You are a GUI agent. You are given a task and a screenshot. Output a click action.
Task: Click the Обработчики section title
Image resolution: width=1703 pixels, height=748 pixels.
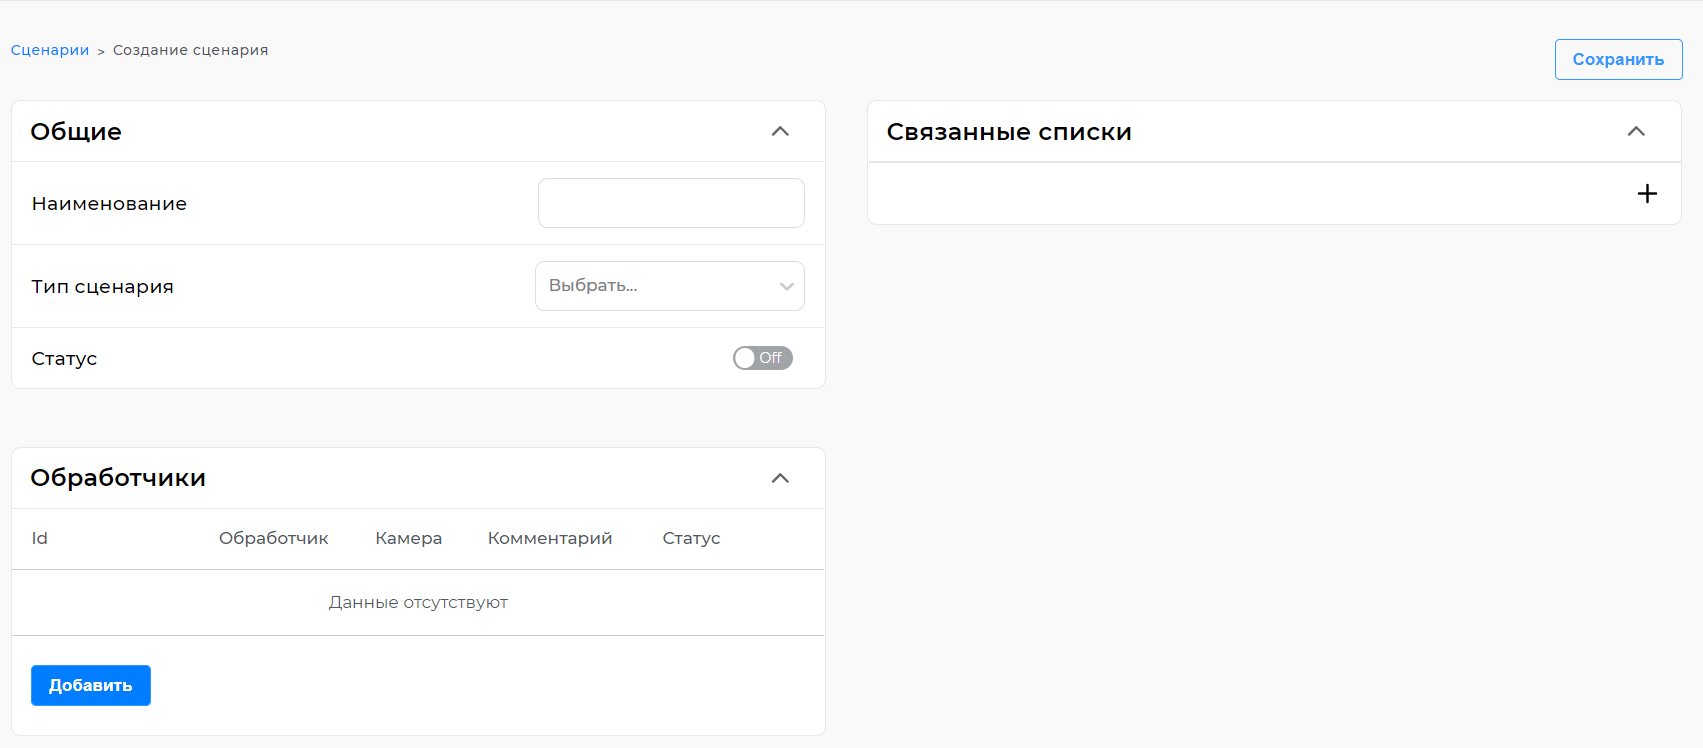(x=118, y=478)
